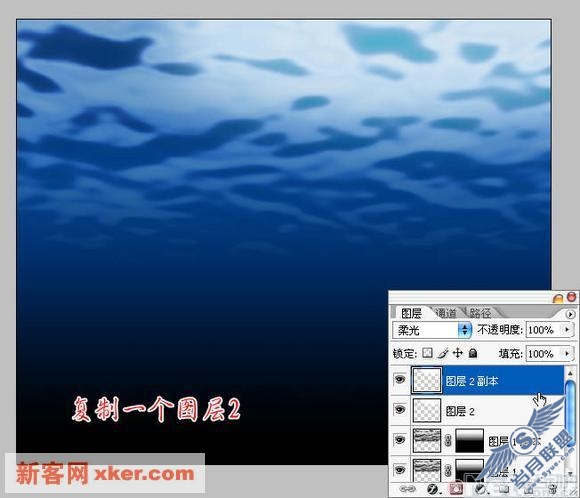Switch to the 路径 tab
This screenshot has height=498, width=580.
(480, 313)
